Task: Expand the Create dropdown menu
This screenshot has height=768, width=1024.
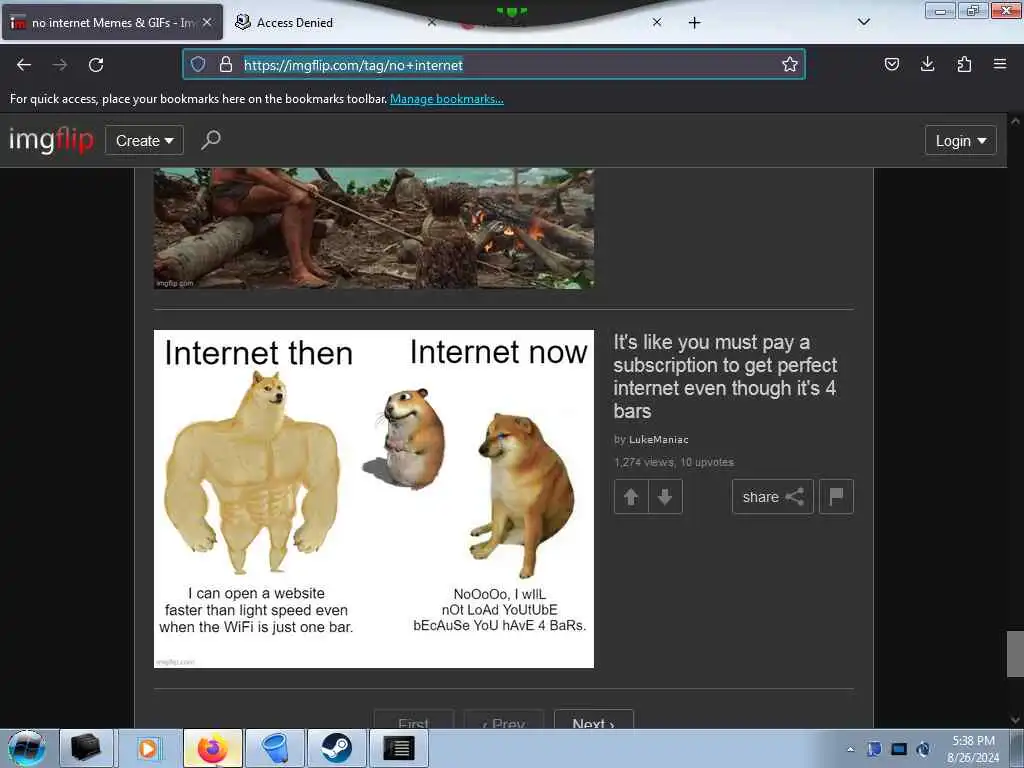Action: pyautogui.click(x=144, y=140)
